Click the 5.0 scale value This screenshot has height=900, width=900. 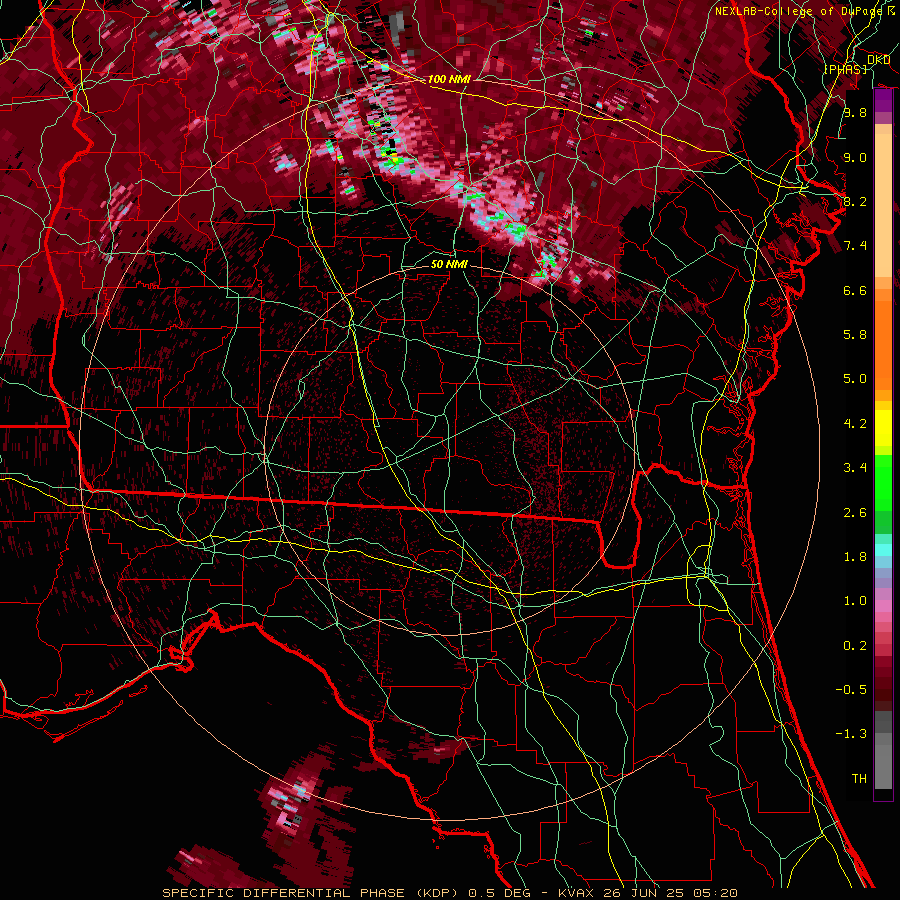[855, 379]
